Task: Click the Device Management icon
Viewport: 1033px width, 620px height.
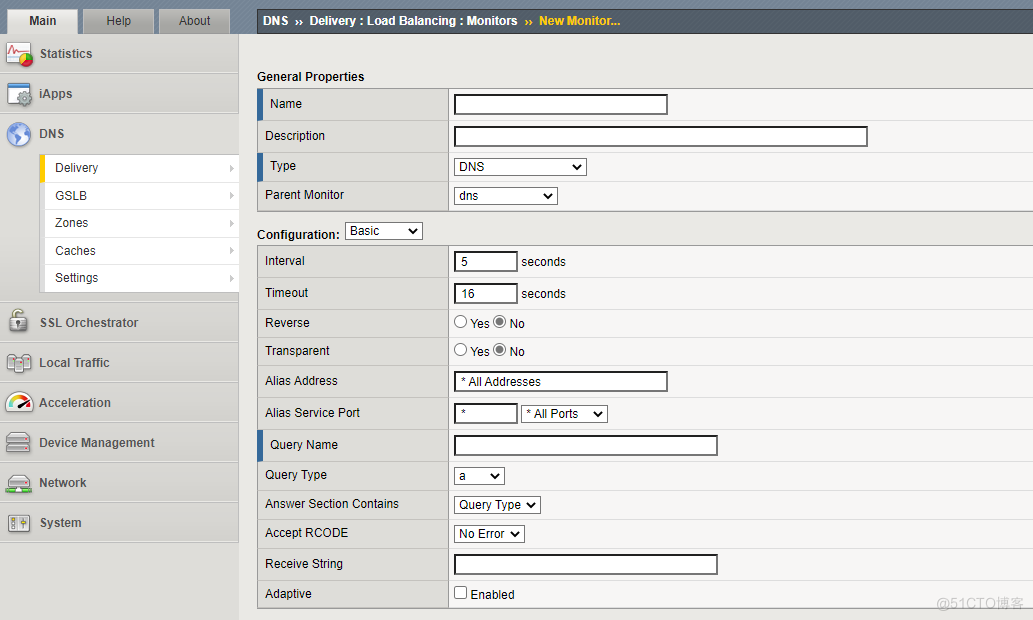Action: point(19,443)
